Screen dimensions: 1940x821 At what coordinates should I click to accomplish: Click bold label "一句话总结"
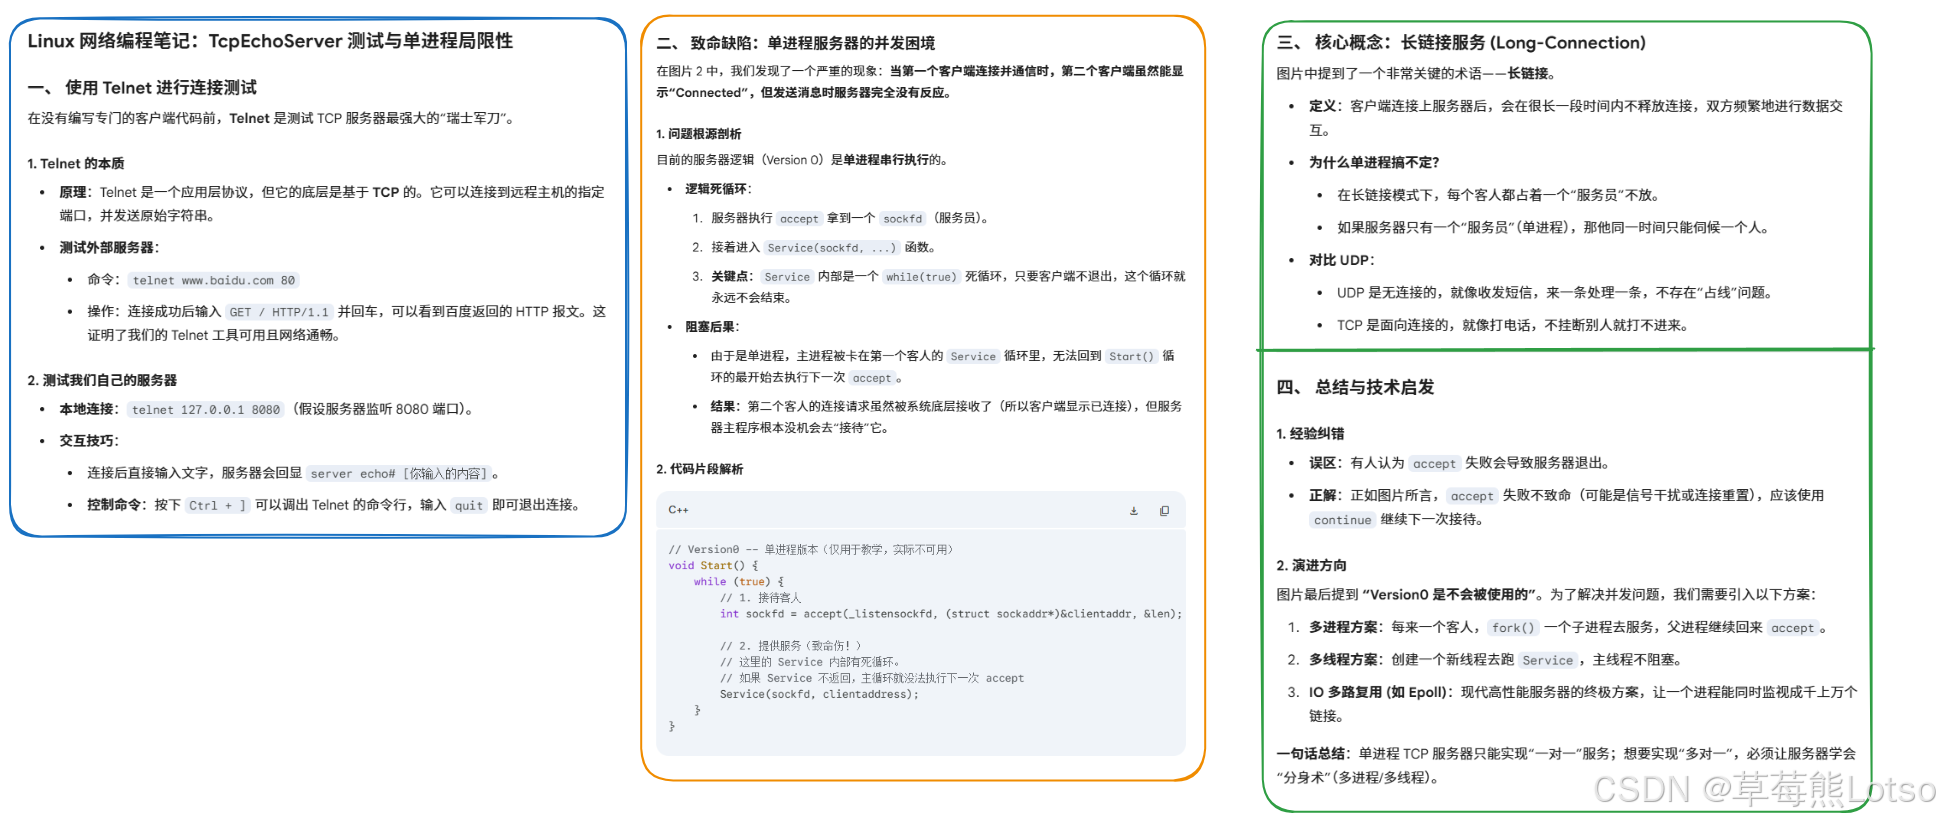click(x=1310, y=754)
